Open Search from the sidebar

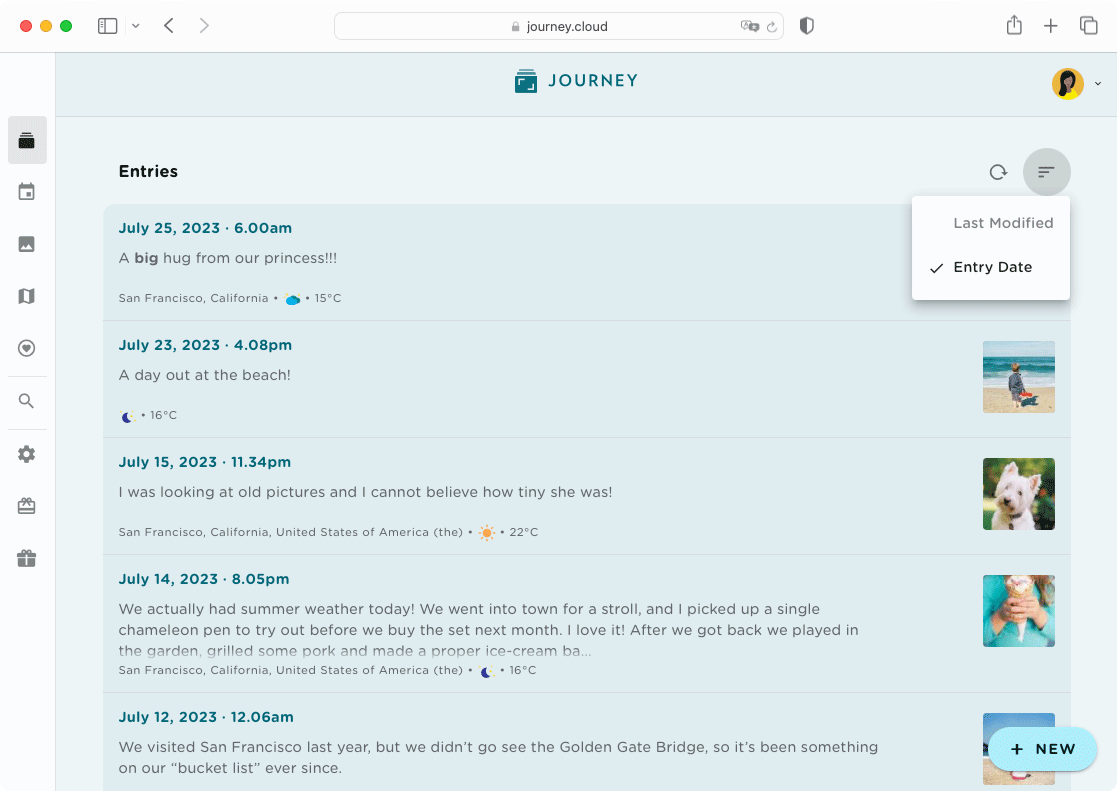click(27, 402)
